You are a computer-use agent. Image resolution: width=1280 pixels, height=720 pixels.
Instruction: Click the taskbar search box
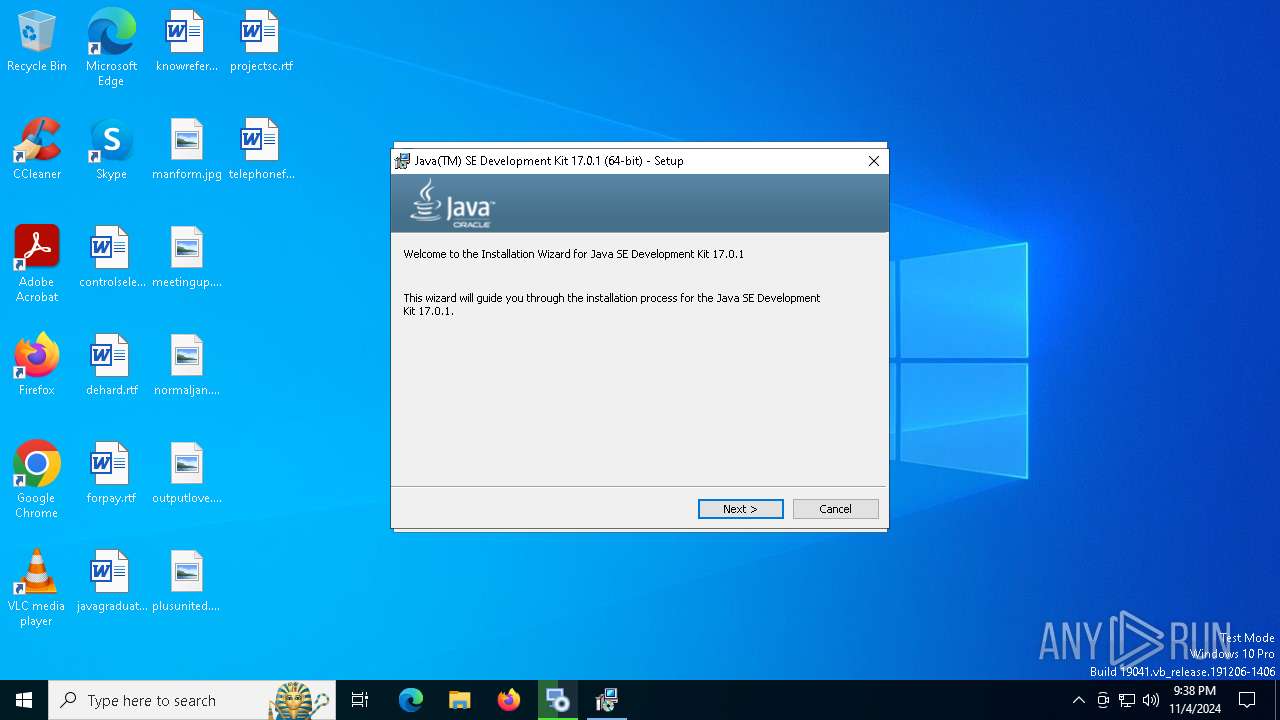(x=192, y=700)
